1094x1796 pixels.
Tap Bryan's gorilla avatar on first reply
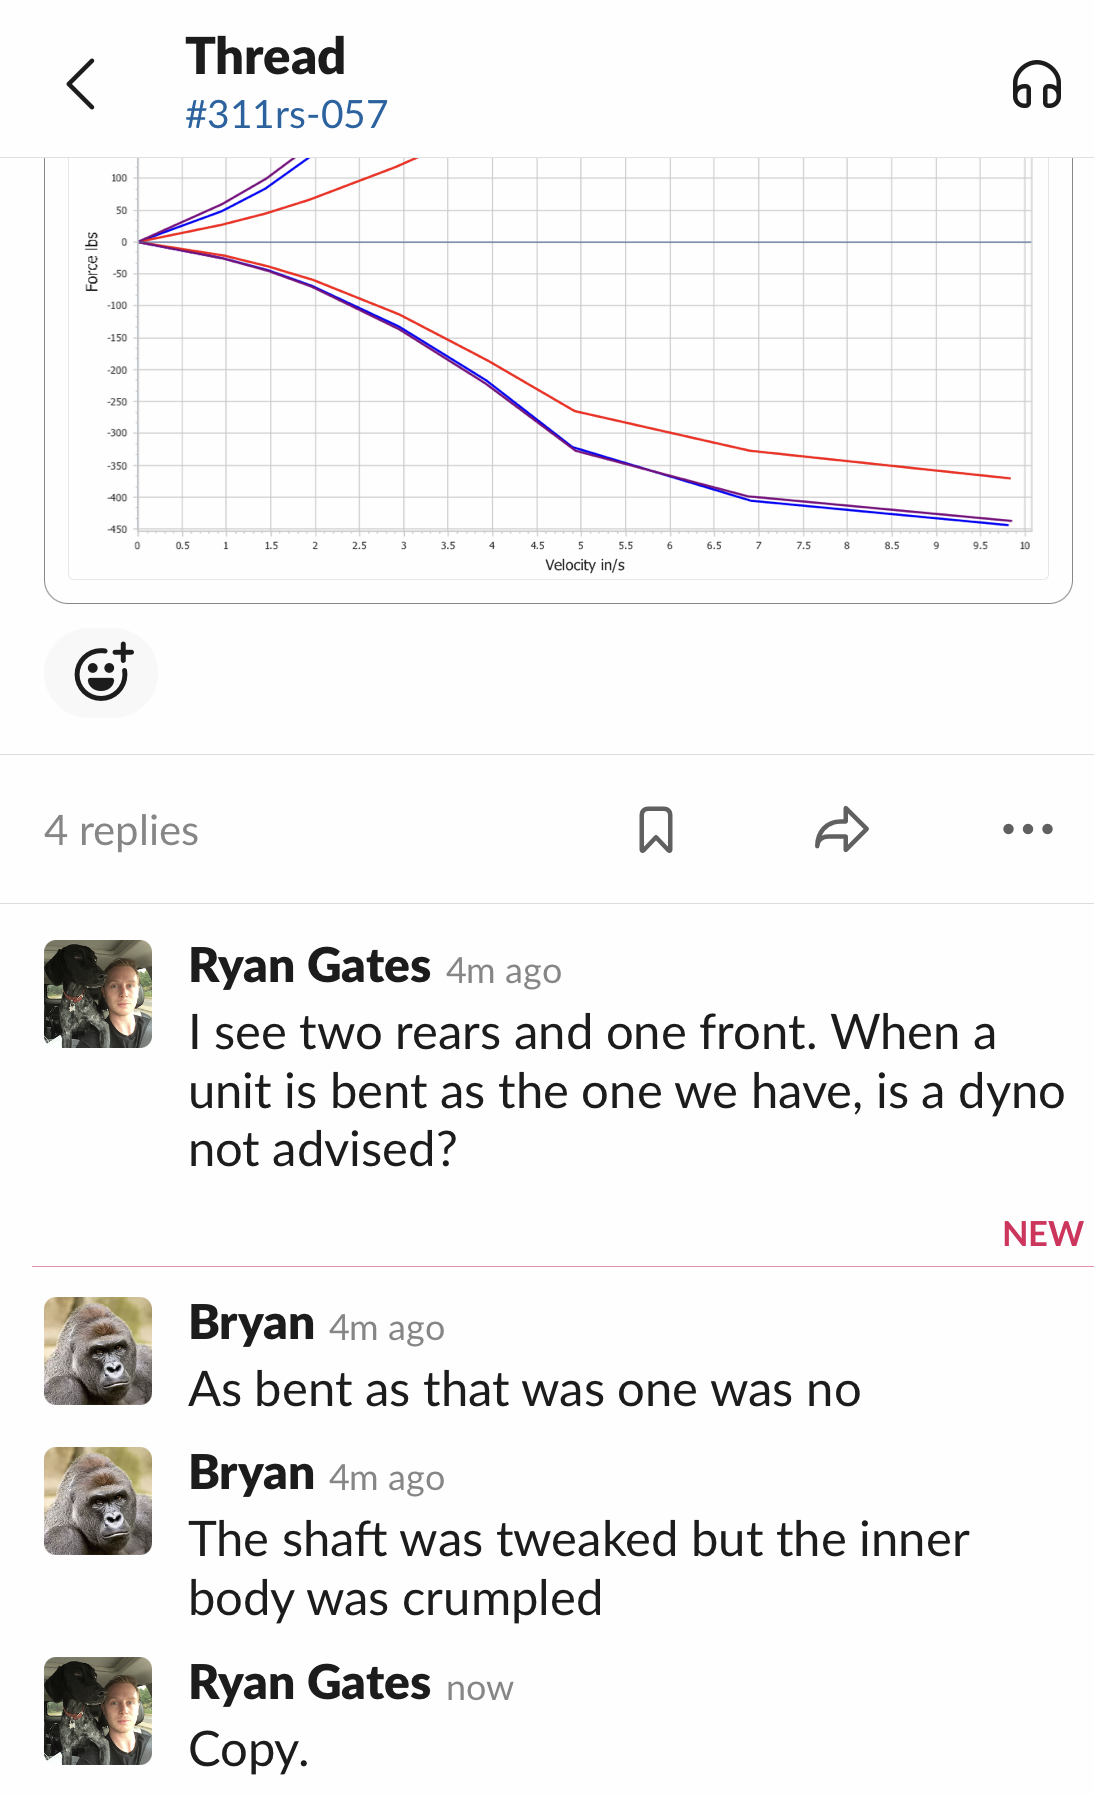98,1351
